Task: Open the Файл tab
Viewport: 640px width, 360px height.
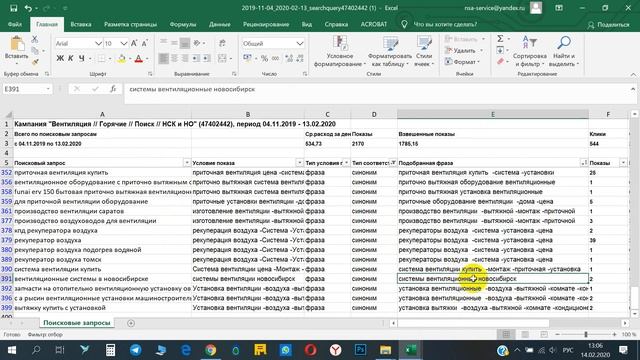Action: pos(15,24)
